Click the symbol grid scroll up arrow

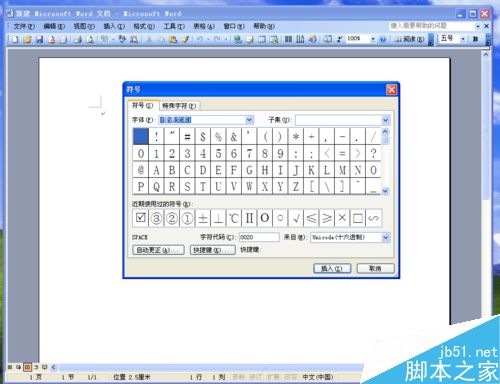(x=385, y=132)
